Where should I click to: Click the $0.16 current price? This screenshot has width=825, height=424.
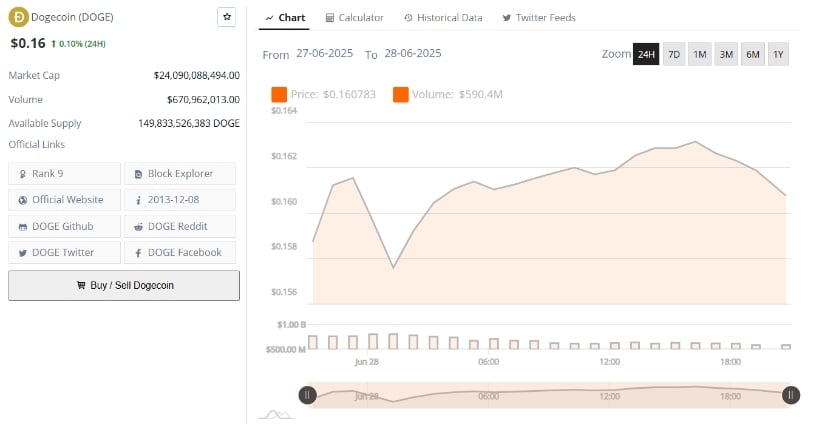28,43
